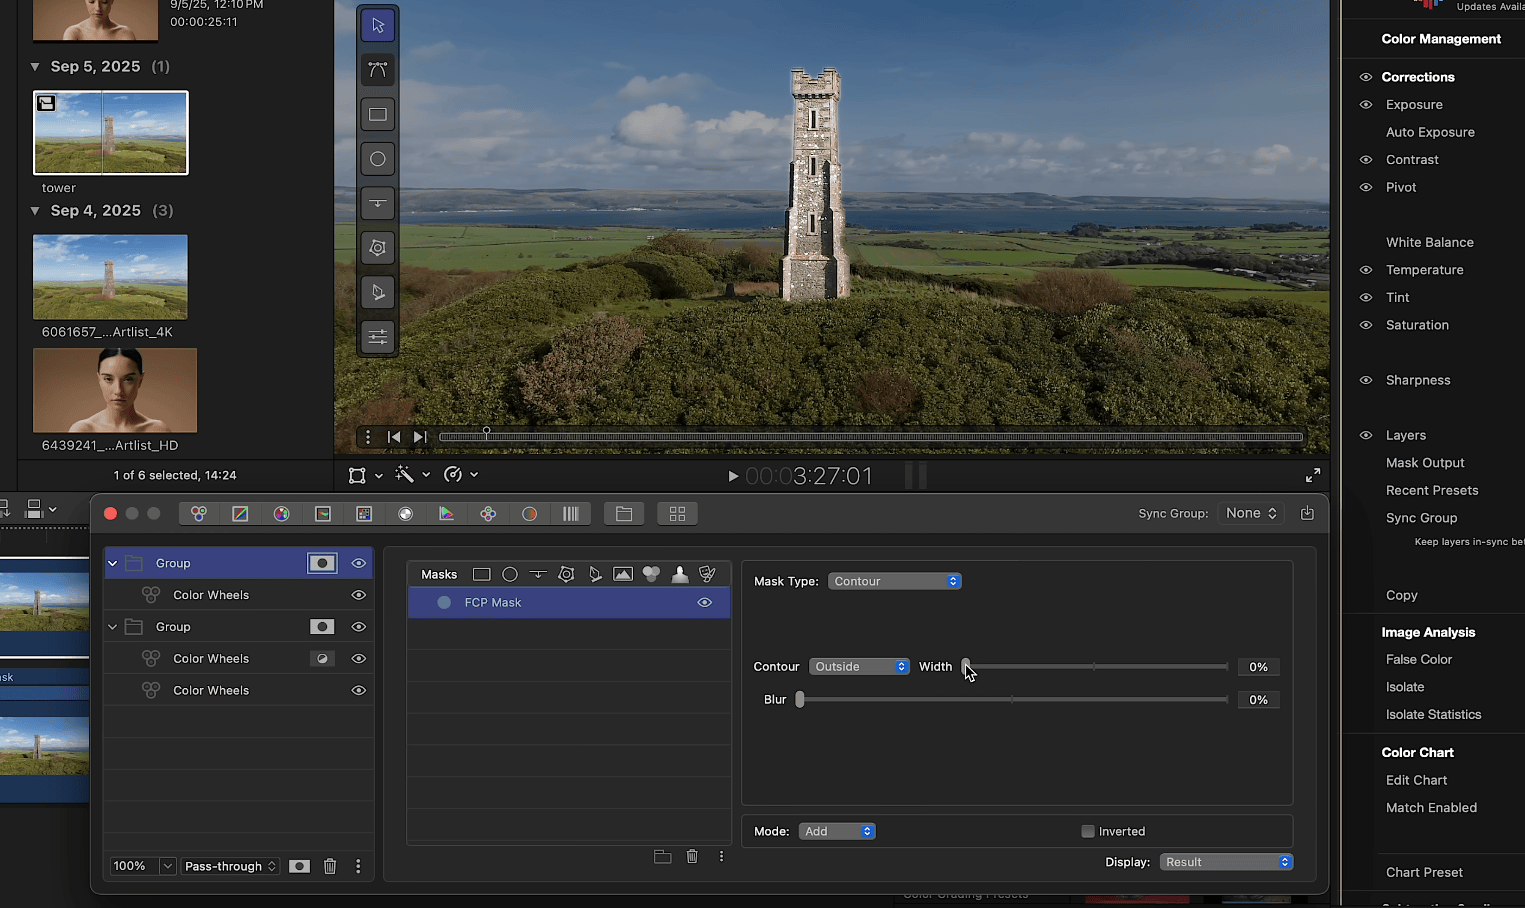Select Auto Exposure in Corrections list
Viewport: 1525px width, 908px height.
(1429, 132)
